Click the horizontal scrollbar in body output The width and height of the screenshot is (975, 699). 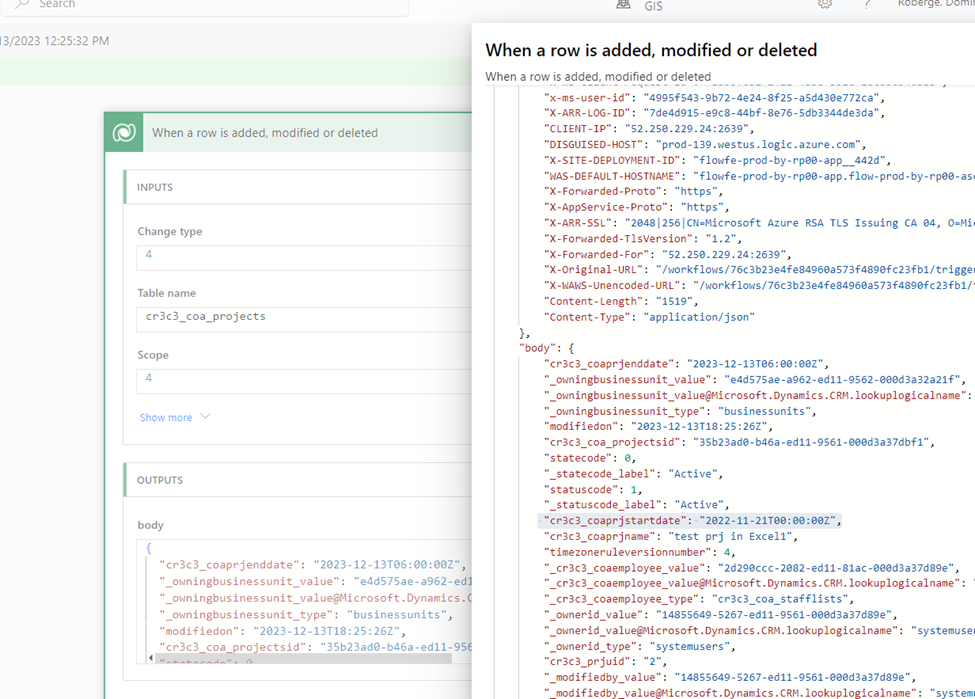point(303,658)
